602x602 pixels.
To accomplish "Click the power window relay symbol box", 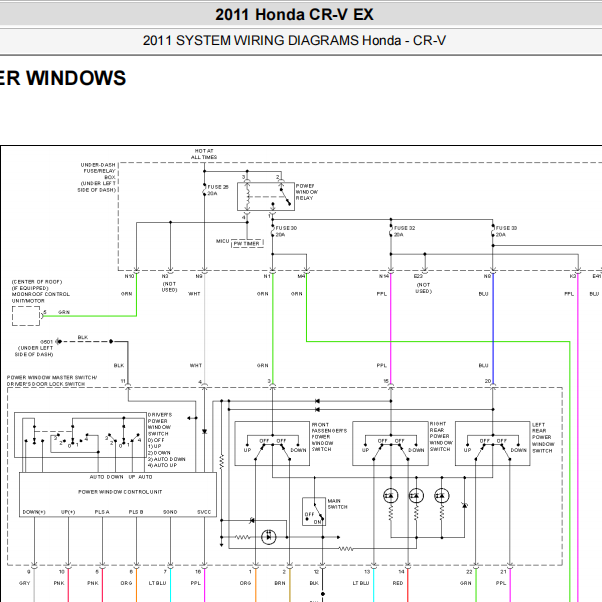I will [x=266, y=196].
